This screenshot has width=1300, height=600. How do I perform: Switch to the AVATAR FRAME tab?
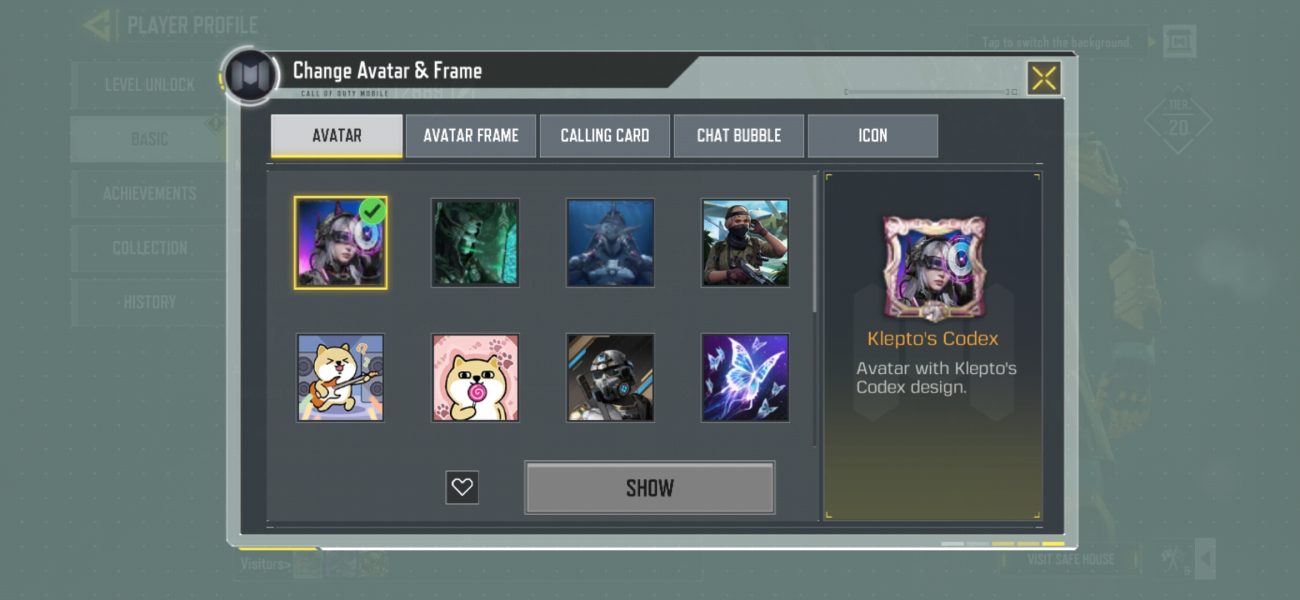click(471, 136)
